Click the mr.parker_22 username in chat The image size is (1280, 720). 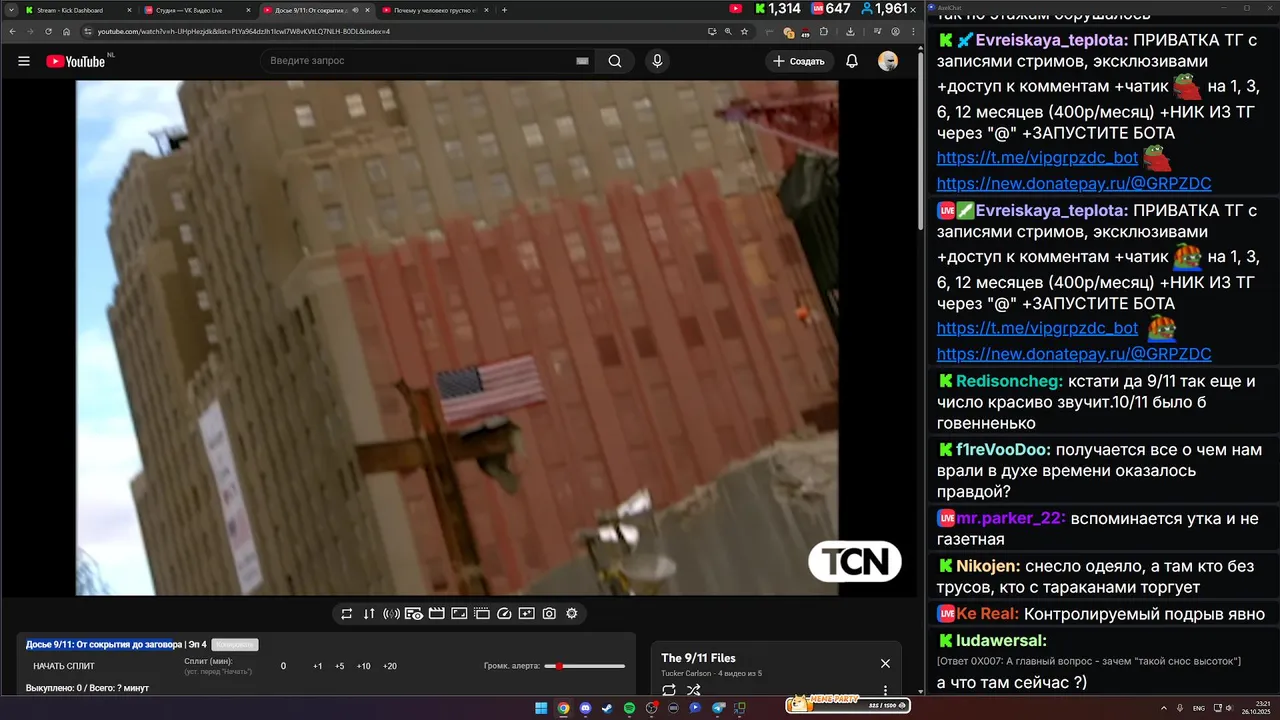(1008, 518)
